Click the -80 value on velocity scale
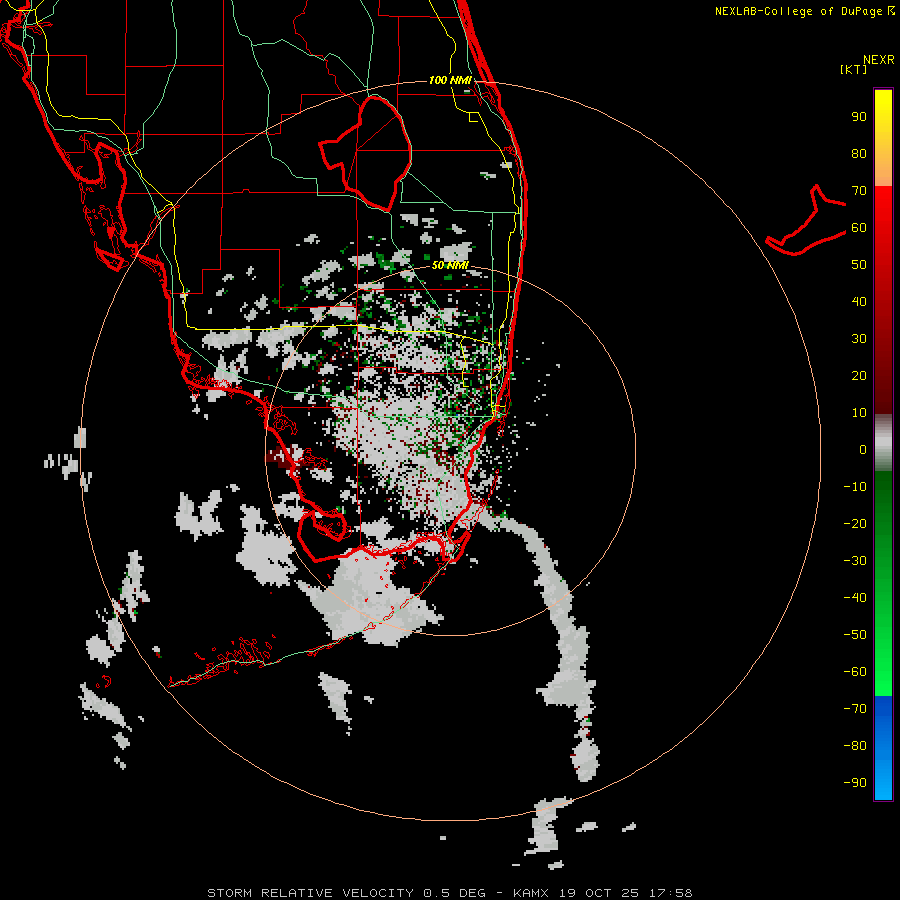Viewport: 900px width, 900px height. 855,746
